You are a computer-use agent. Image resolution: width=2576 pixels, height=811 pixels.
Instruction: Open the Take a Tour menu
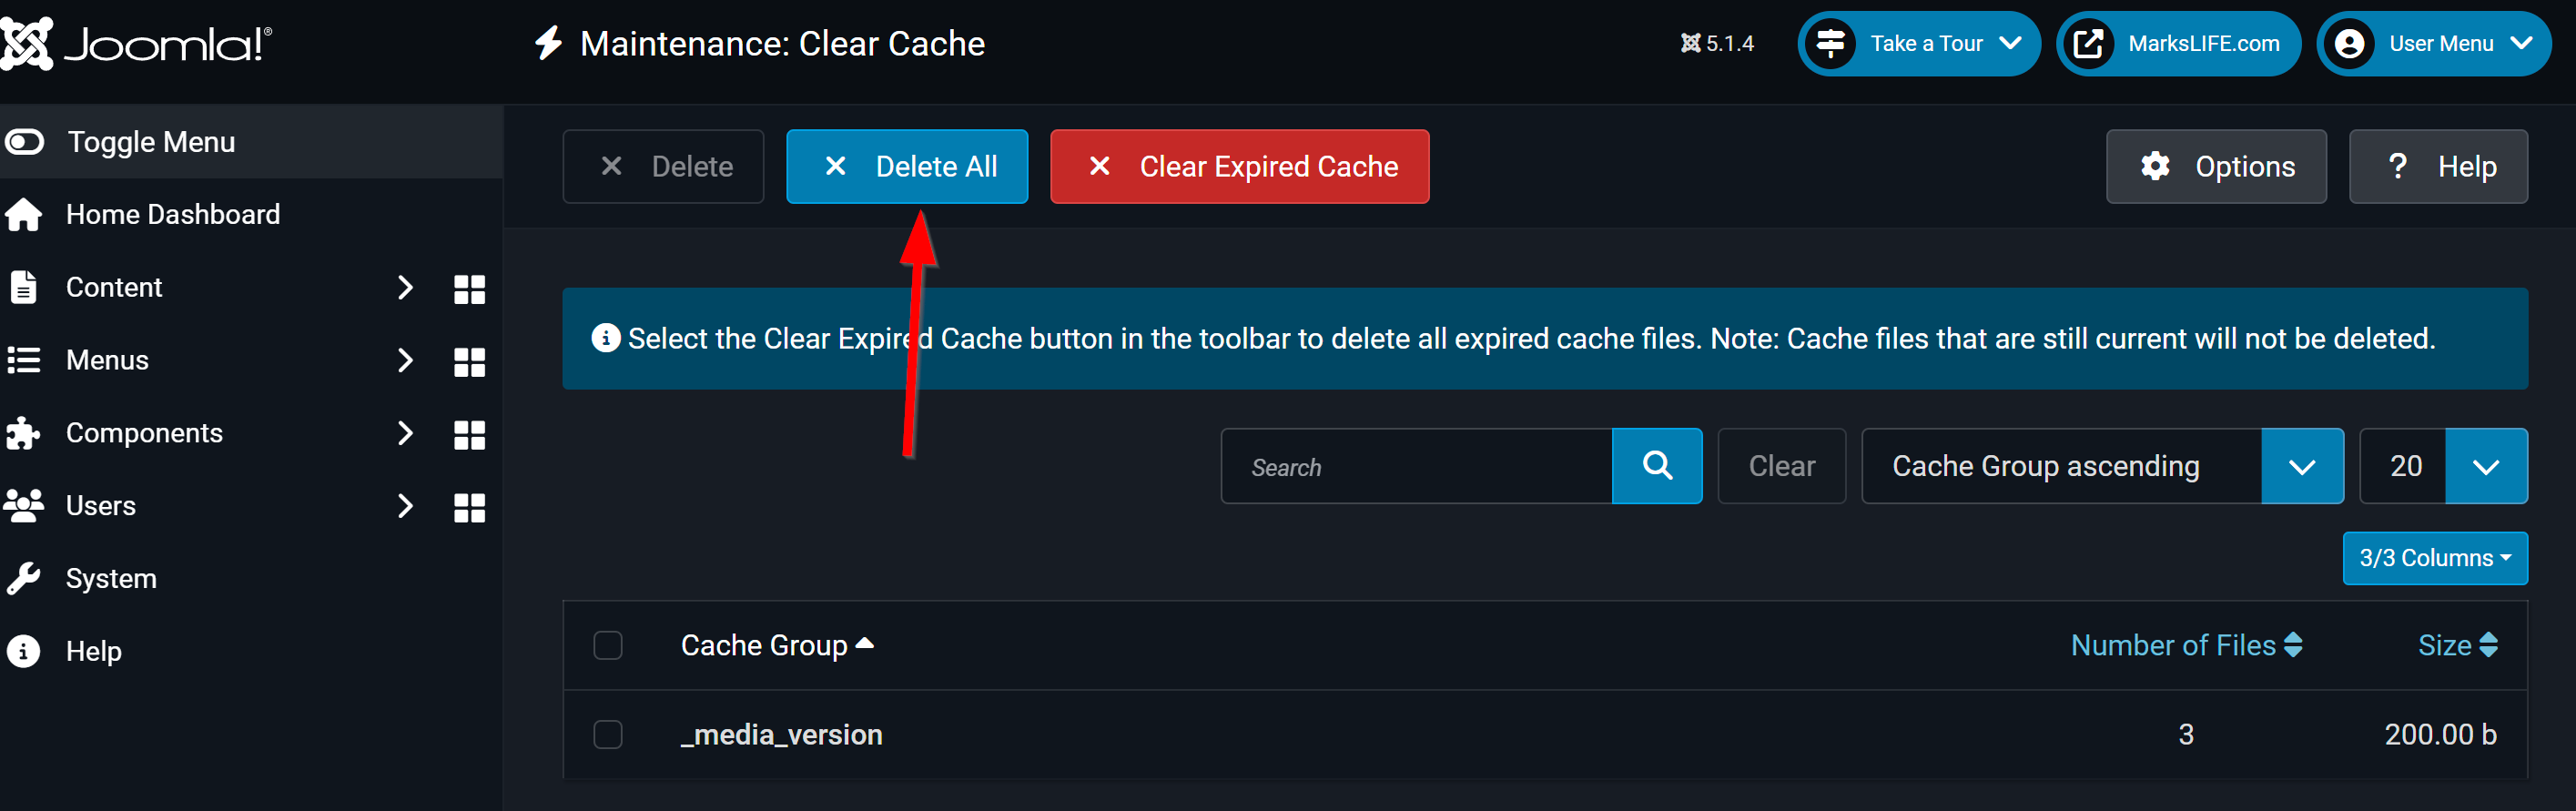point(1919,44)
